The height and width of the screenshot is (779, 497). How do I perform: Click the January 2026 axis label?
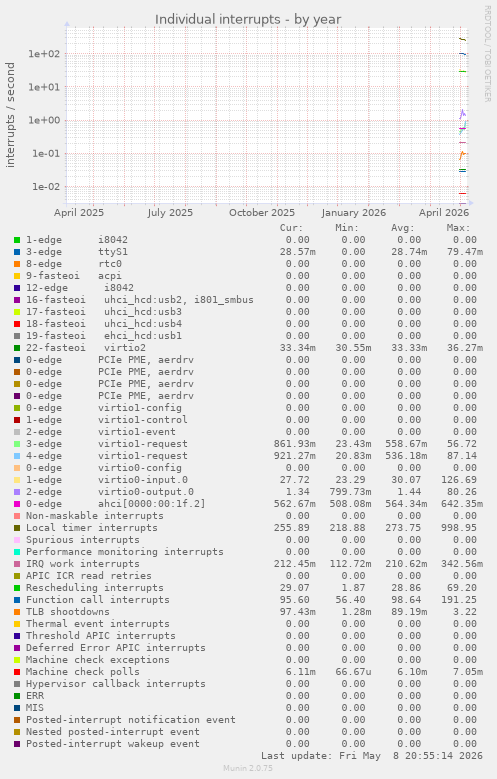[353, 213]
